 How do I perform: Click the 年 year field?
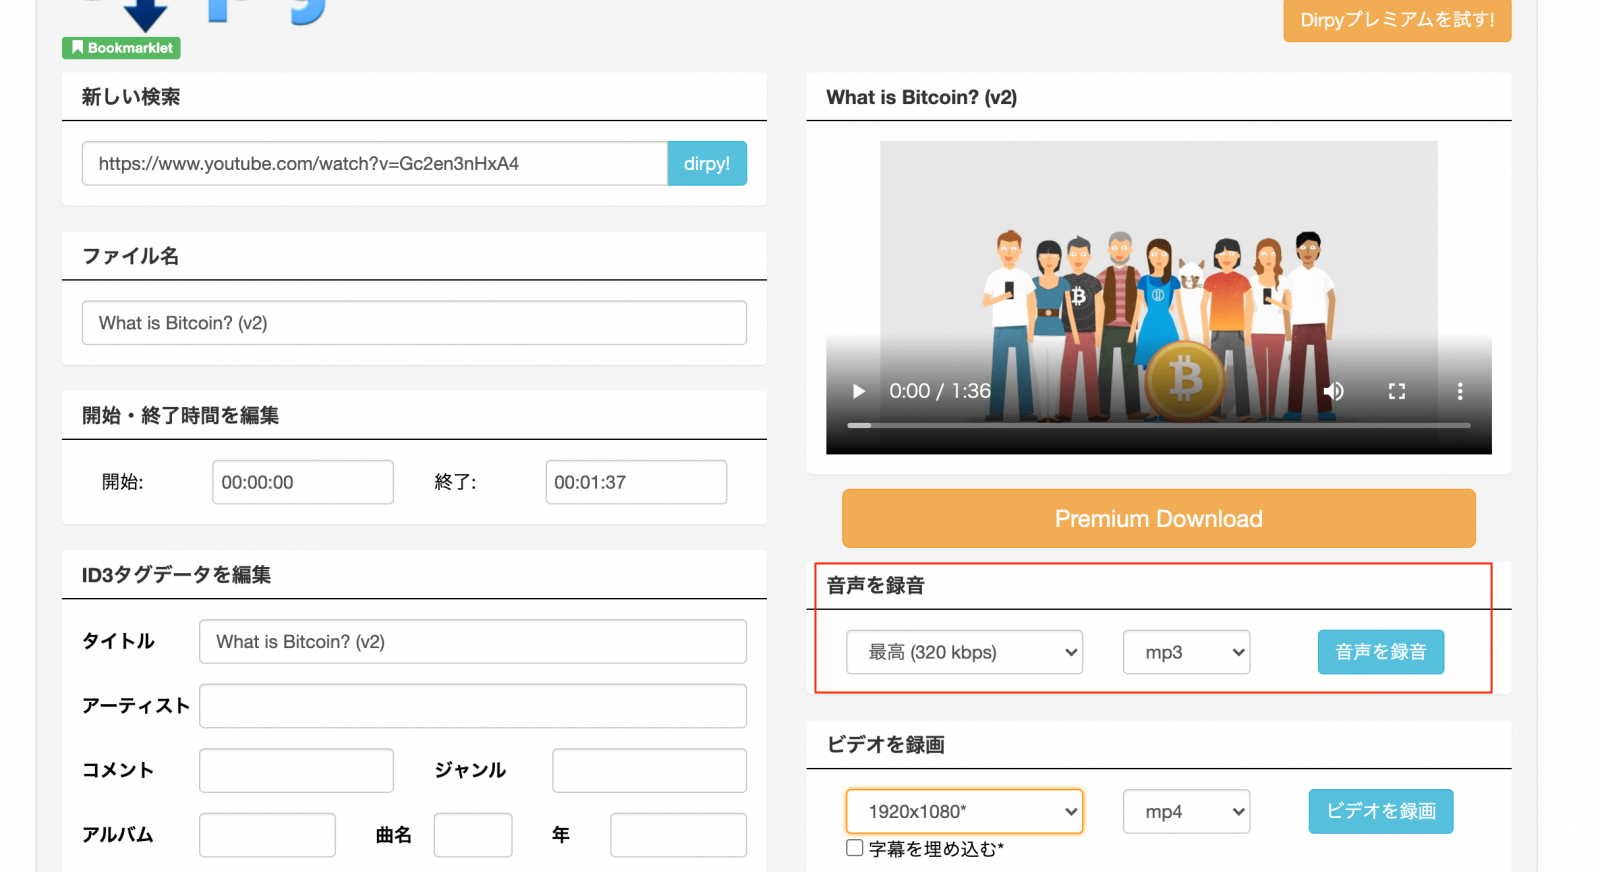678,835
